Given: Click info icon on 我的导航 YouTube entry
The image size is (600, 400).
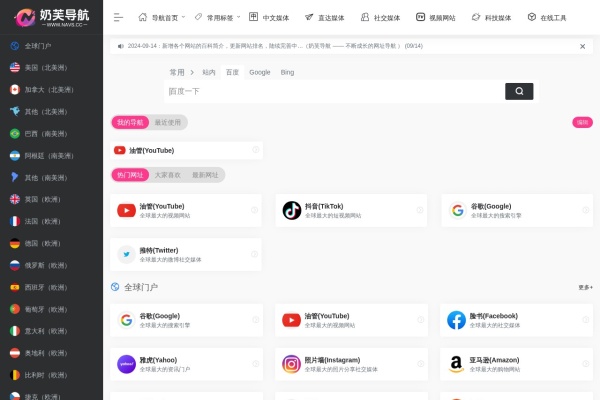Looking at the screenshot, I should [x=256, y=150].
